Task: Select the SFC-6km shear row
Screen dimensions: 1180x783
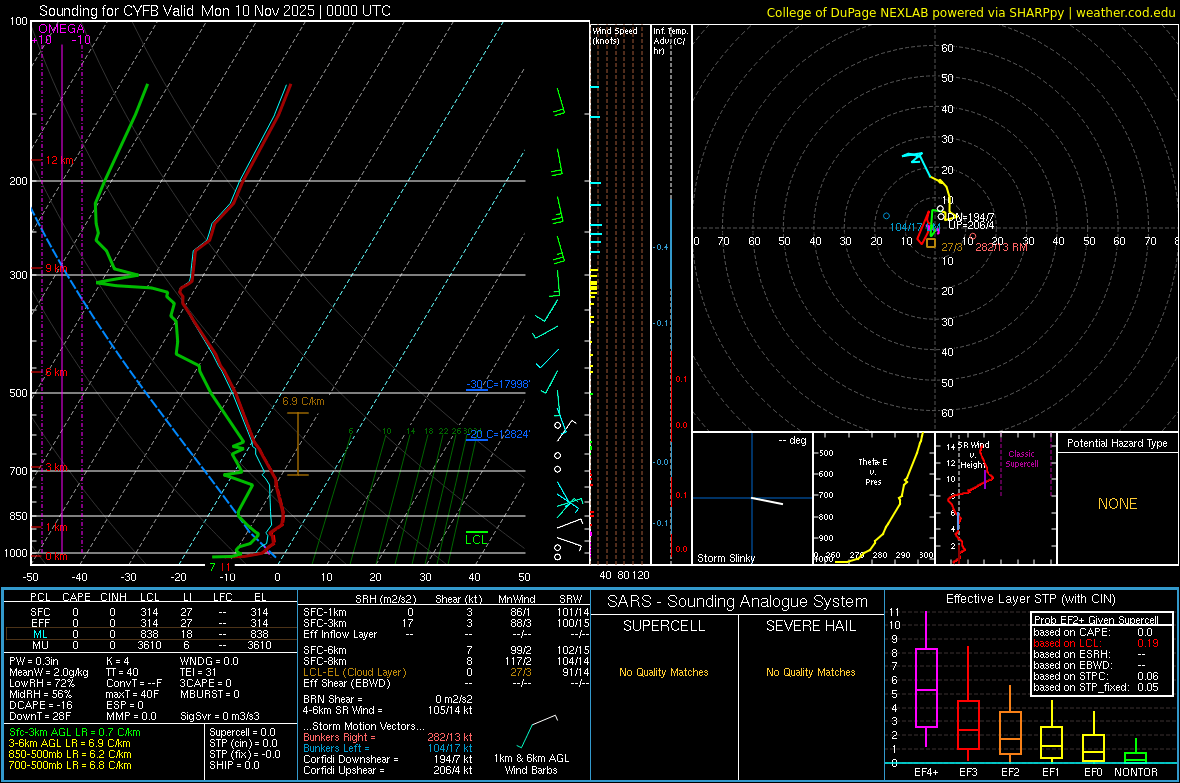Action: (444, 650)
